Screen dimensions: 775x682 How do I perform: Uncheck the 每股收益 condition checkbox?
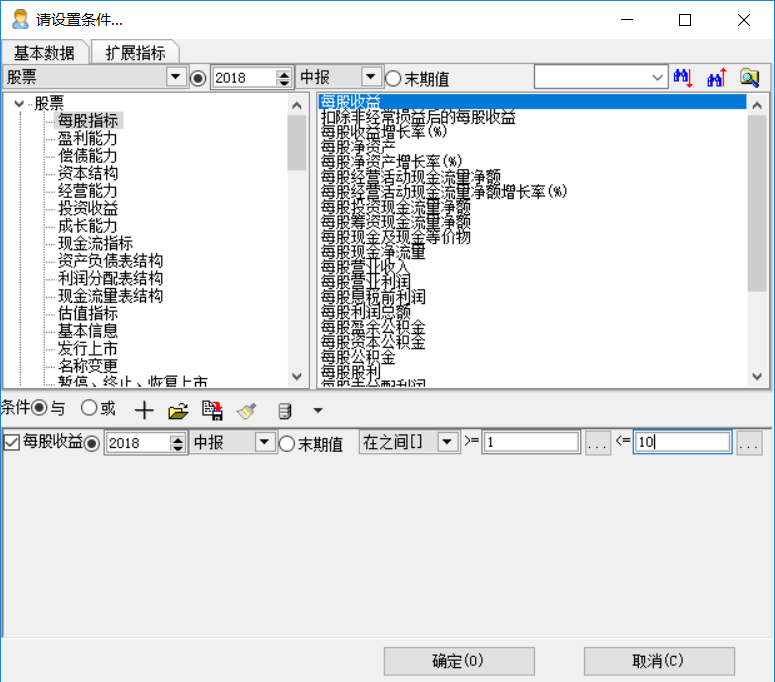[11, 442]
